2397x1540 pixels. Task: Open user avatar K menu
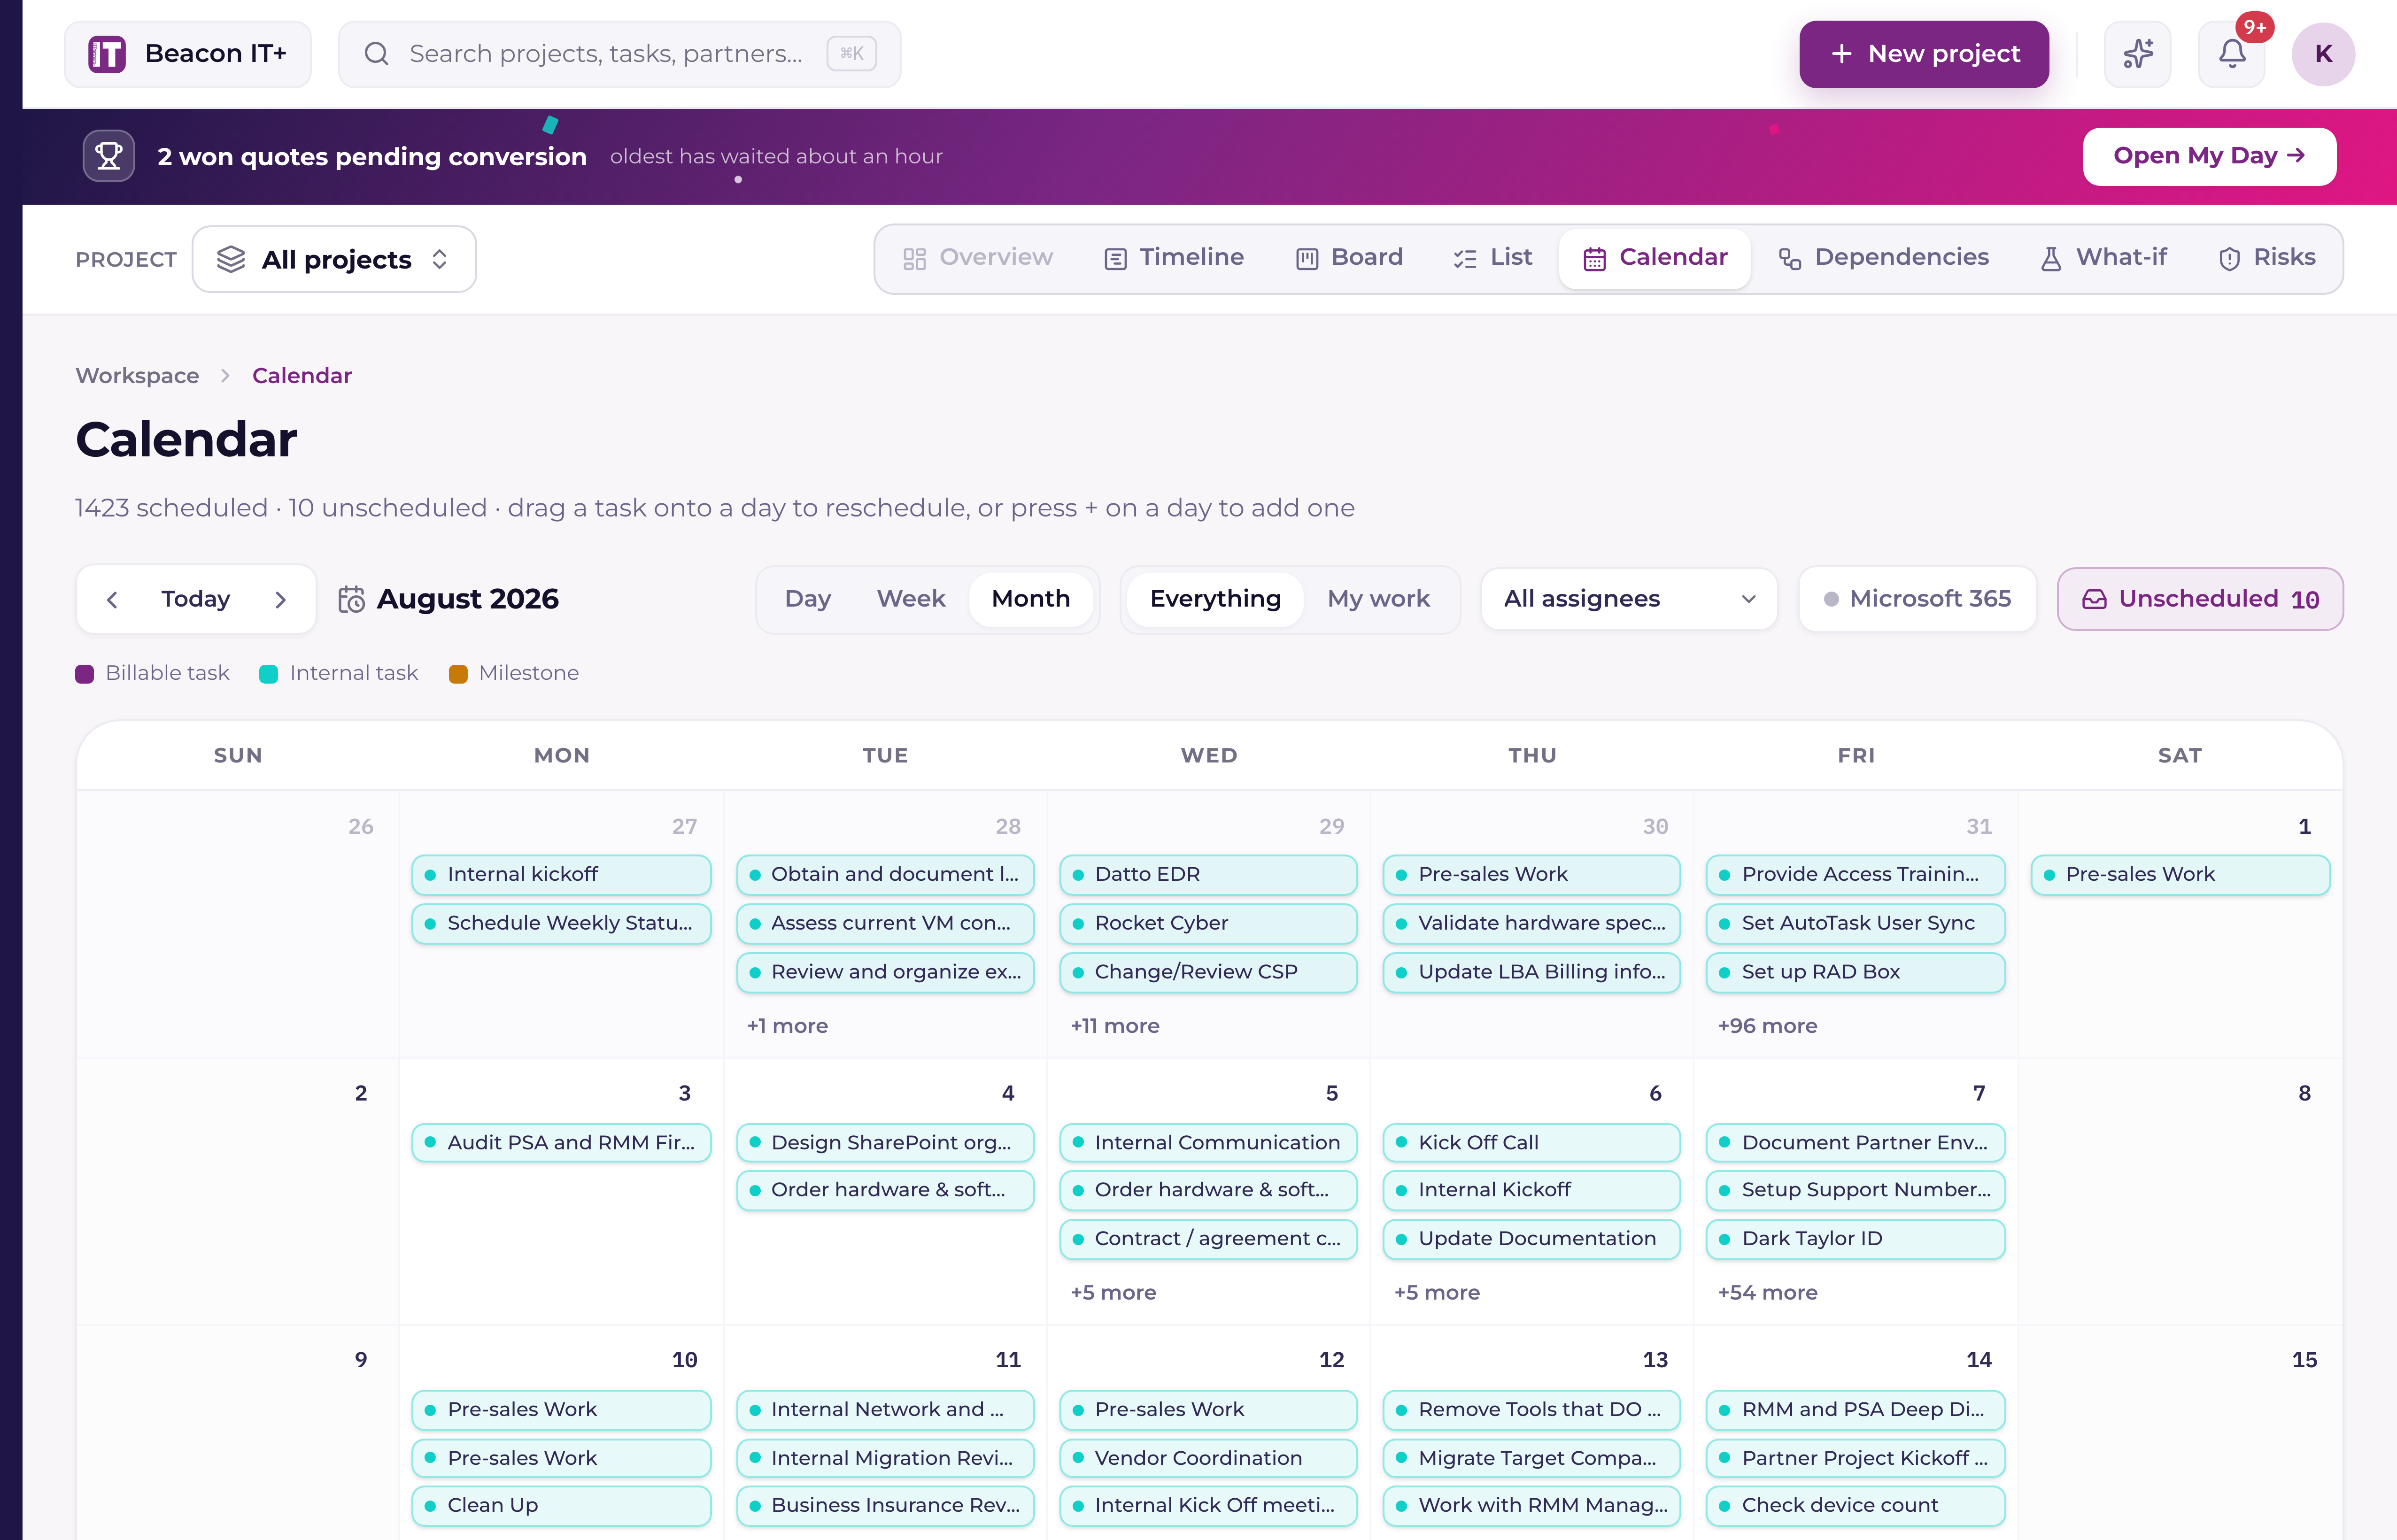coord(2323,54)
